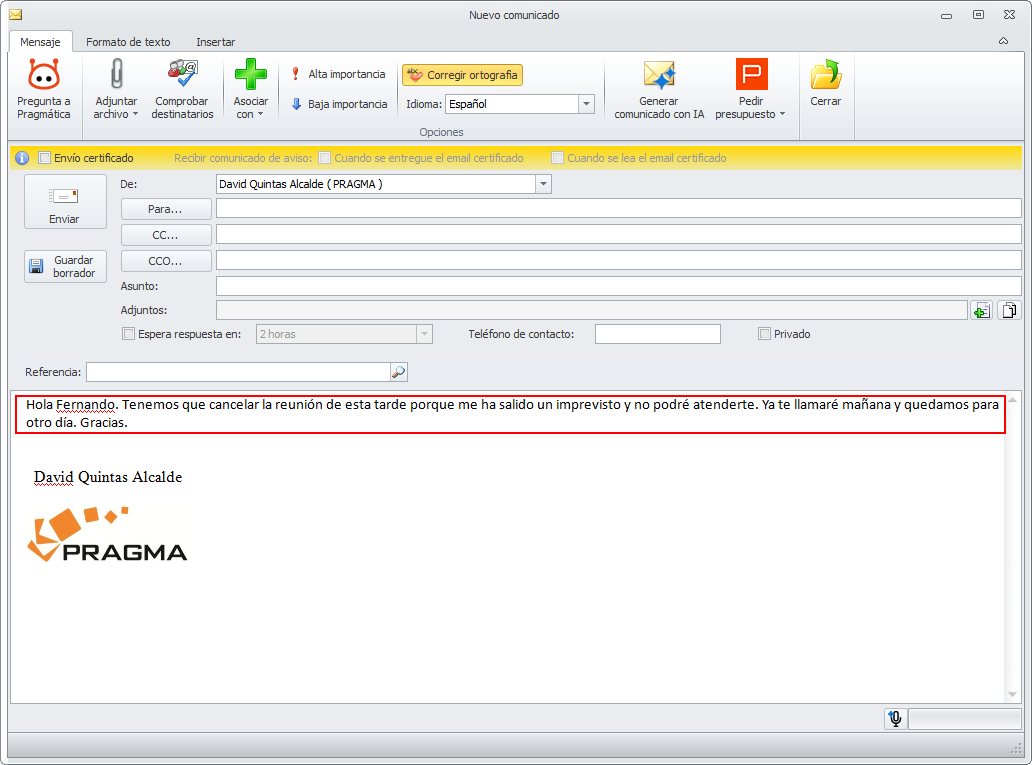
Task: Click the CC... button
Action: tap(166, 235)
